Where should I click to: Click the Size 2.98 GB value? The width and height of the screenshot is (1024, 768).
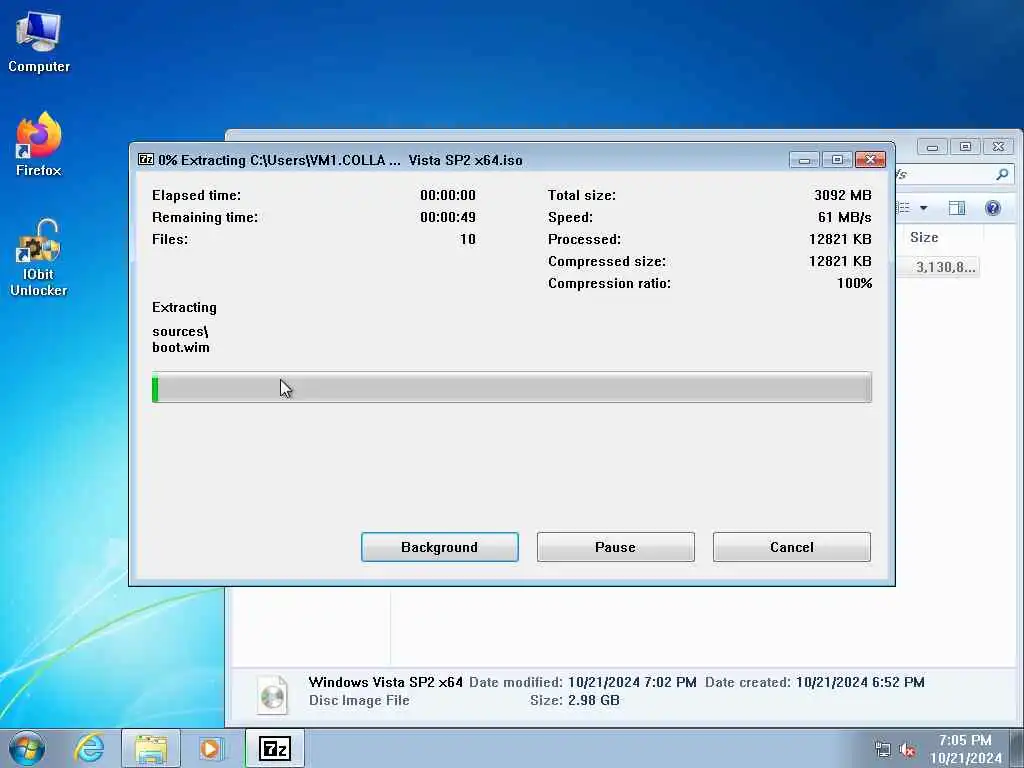pos(593,700)
